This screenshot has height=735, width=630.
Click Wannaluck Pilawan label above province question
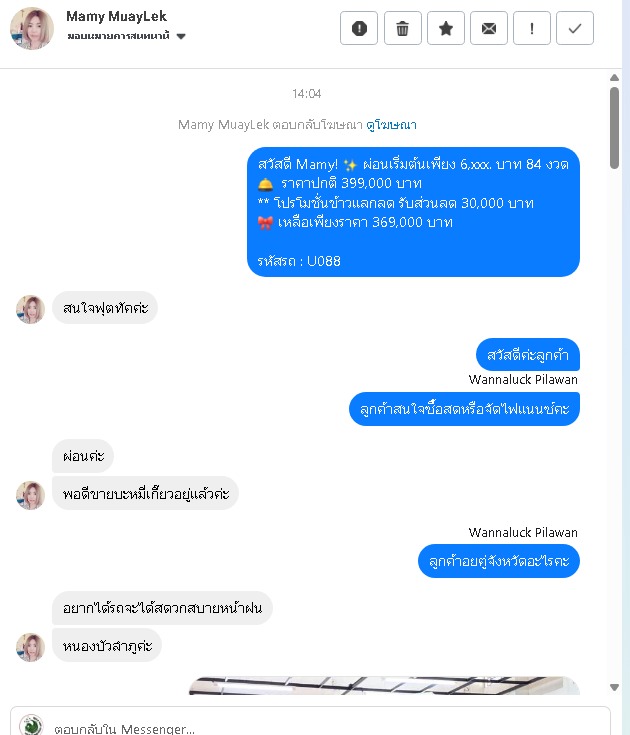pos(523,532)
